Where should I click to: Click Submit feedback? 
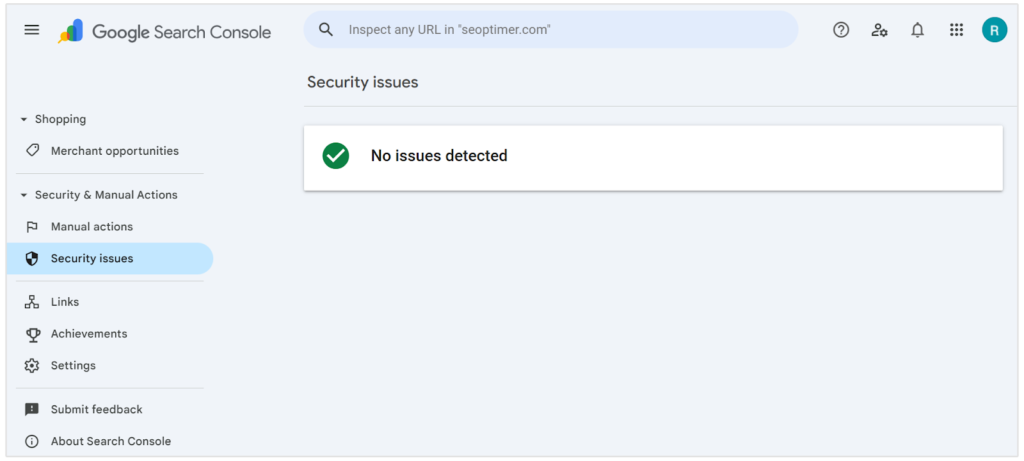96,409
